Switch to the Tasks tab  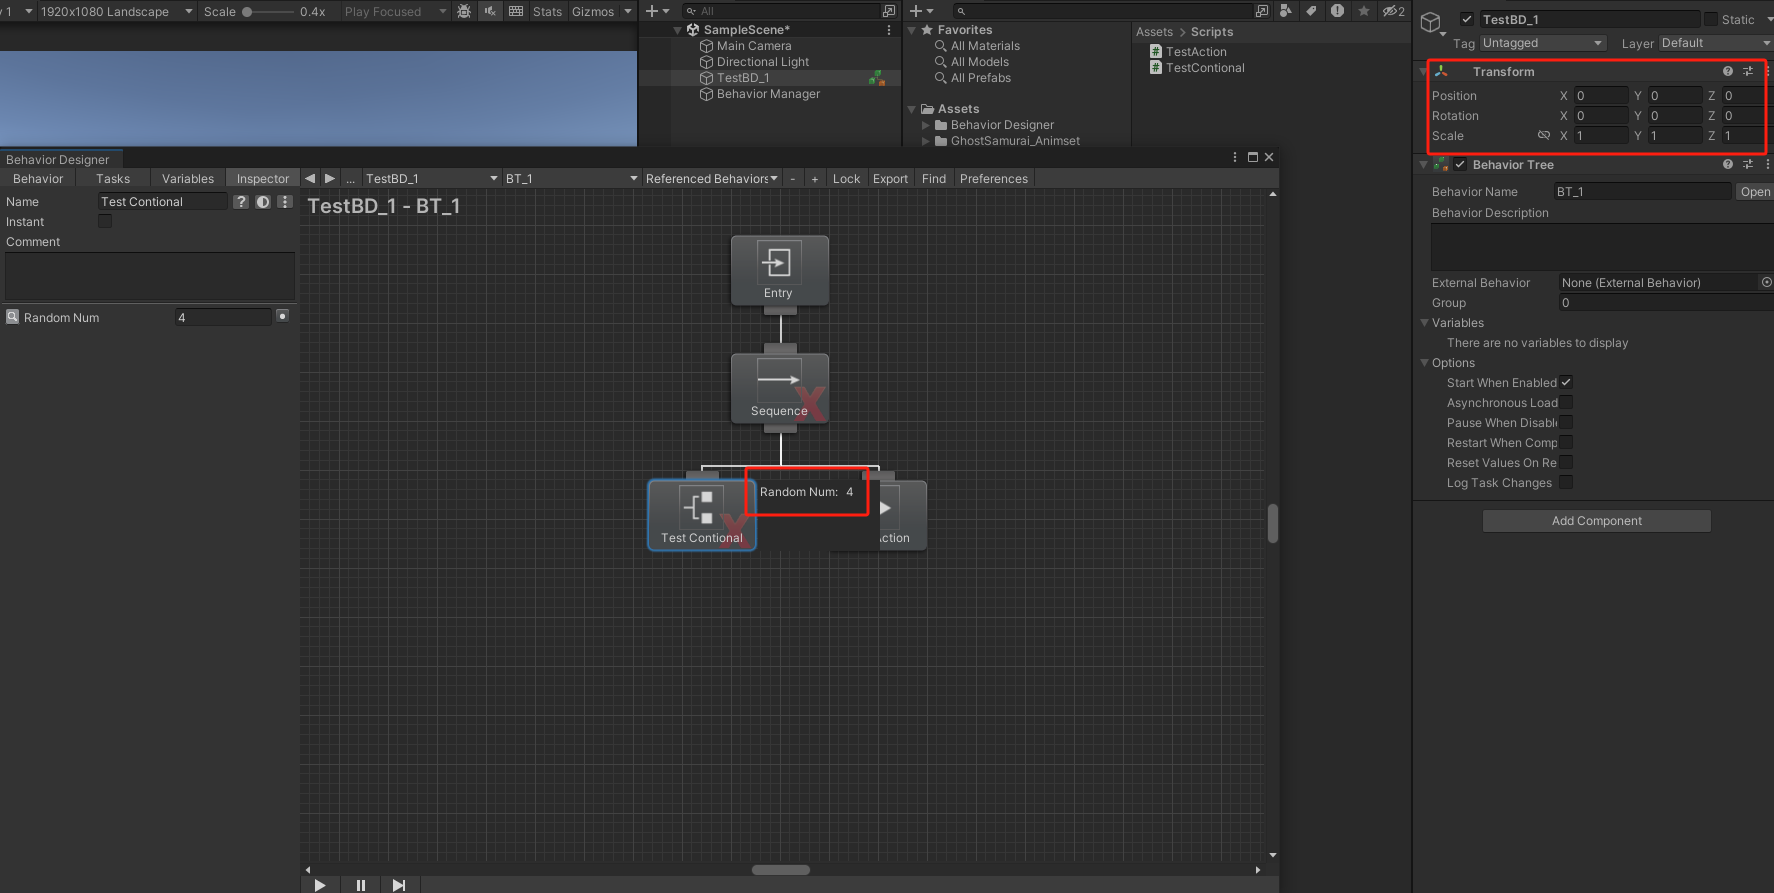pyautogui.click(x=113, y=178)
